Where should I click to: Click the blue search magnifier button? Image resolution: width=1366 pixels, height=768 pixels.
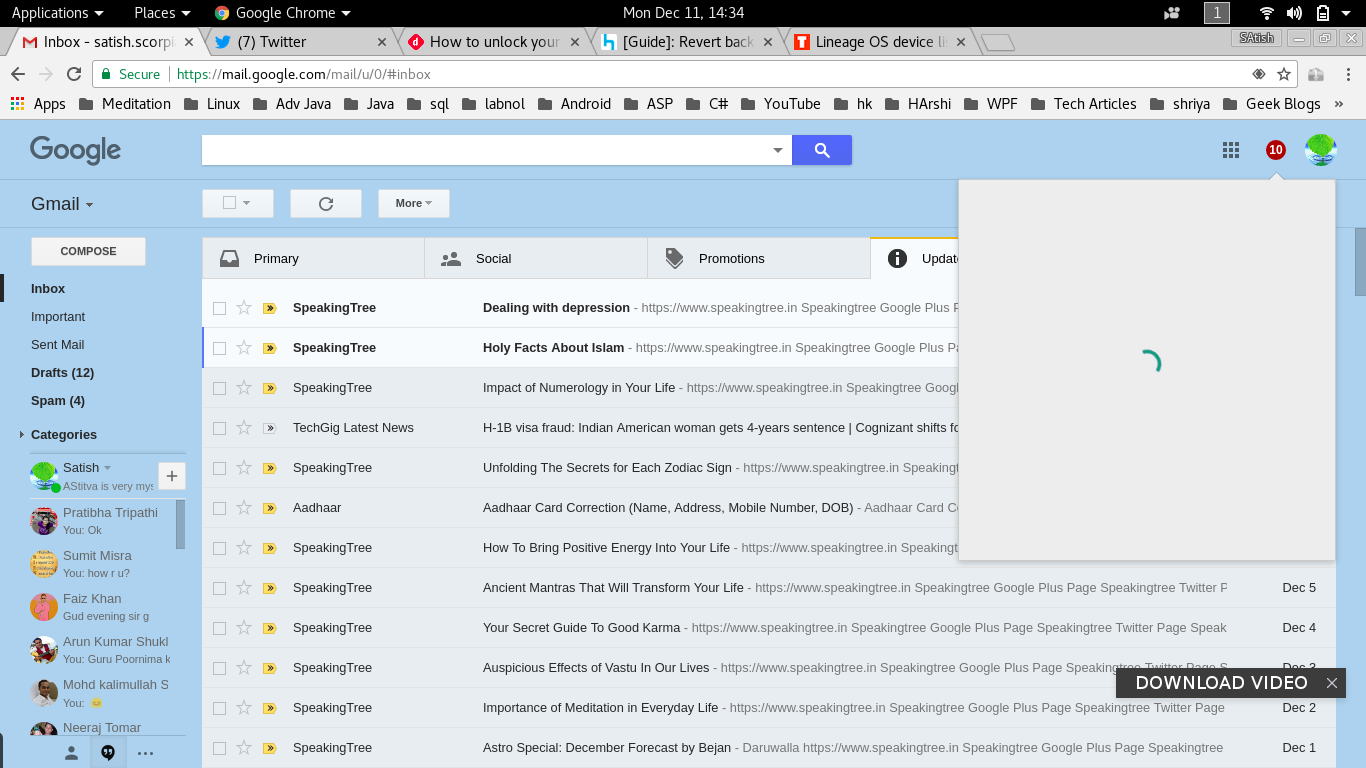[822, 150]
